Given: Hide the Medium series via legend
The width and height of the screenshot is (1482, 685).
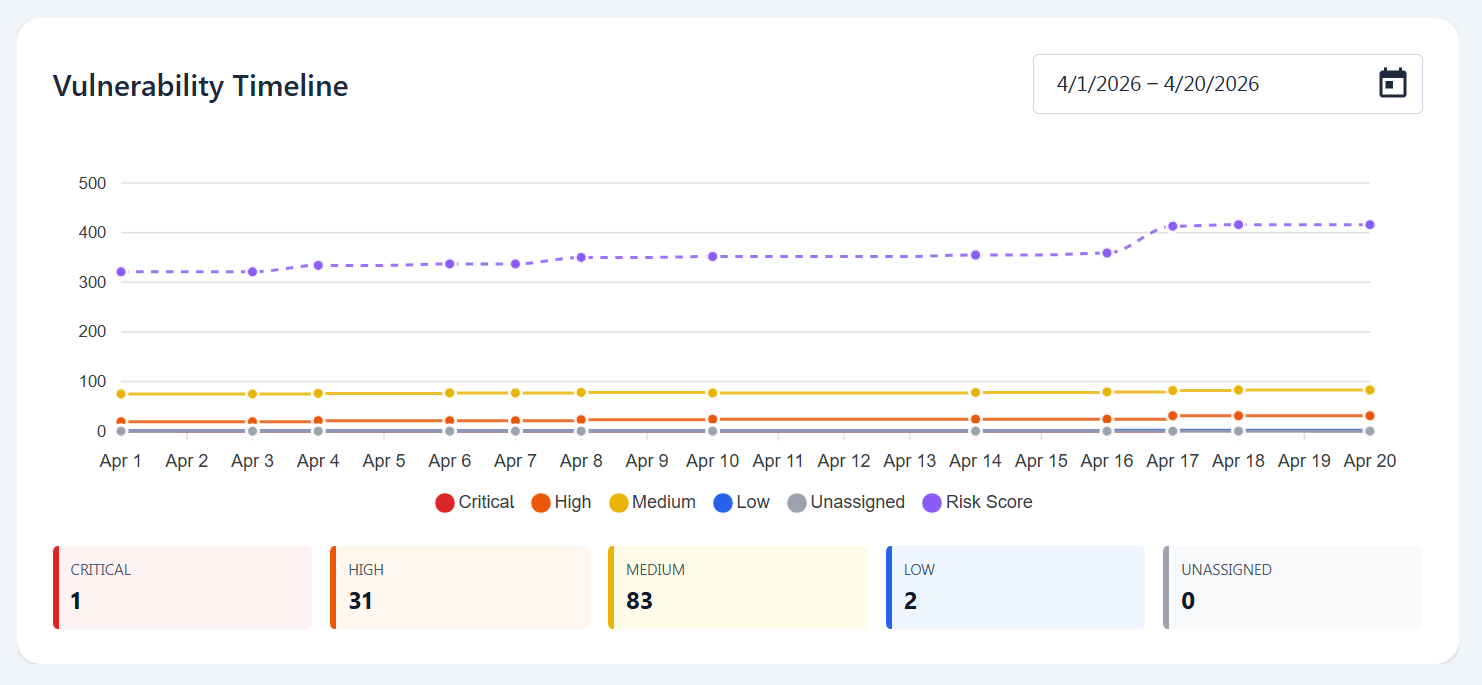Looking at the screenshot, I should [x=652, y=502].
